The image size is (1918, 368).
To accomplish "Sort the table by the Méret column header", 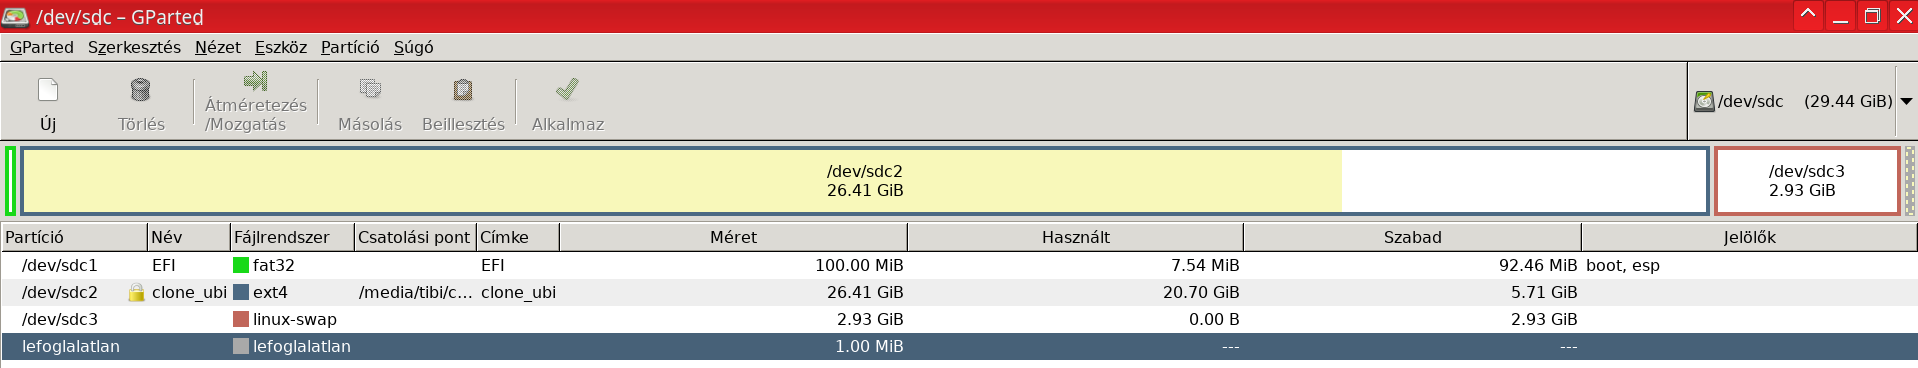I will point(733,237).
